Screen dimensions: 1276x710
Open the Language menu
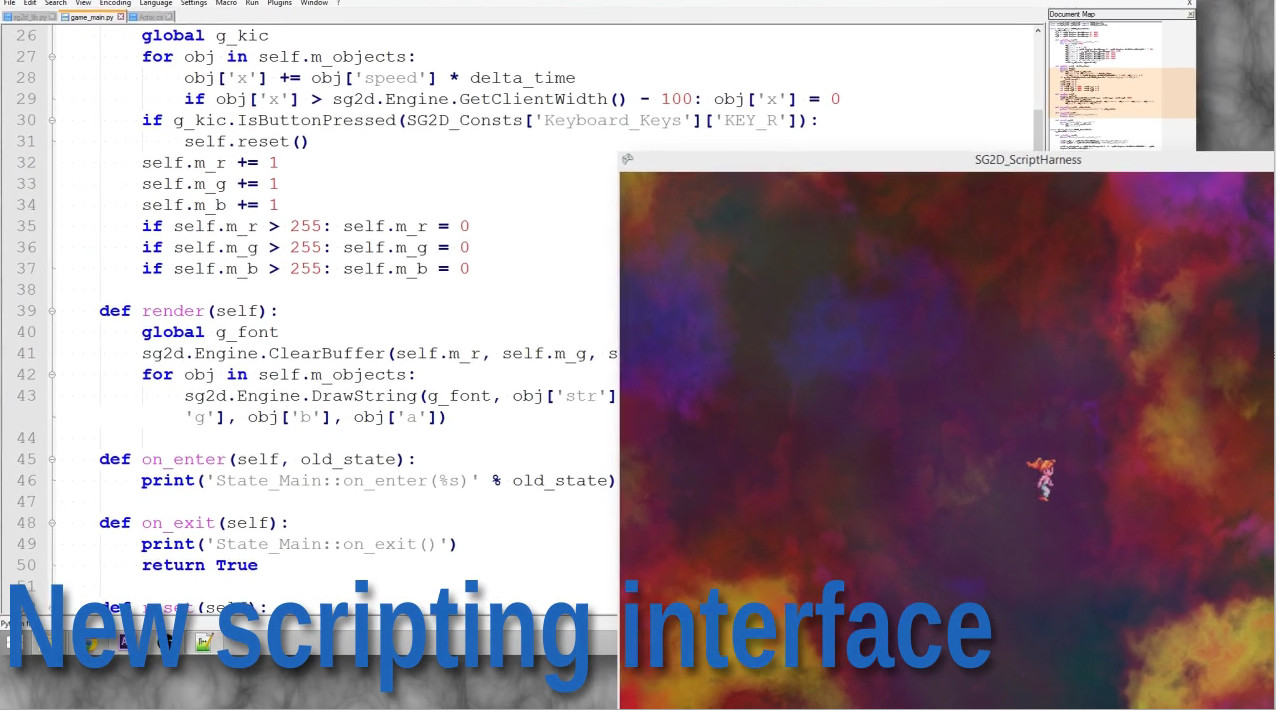(155, 3)
